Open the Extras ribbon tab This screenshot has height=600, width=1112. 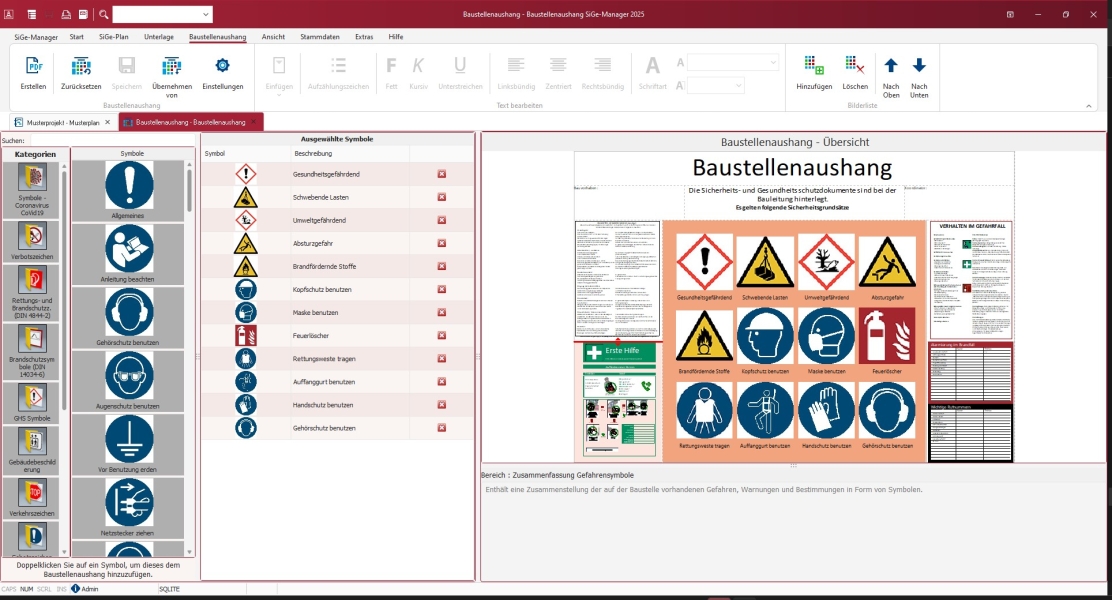(364, 37)
